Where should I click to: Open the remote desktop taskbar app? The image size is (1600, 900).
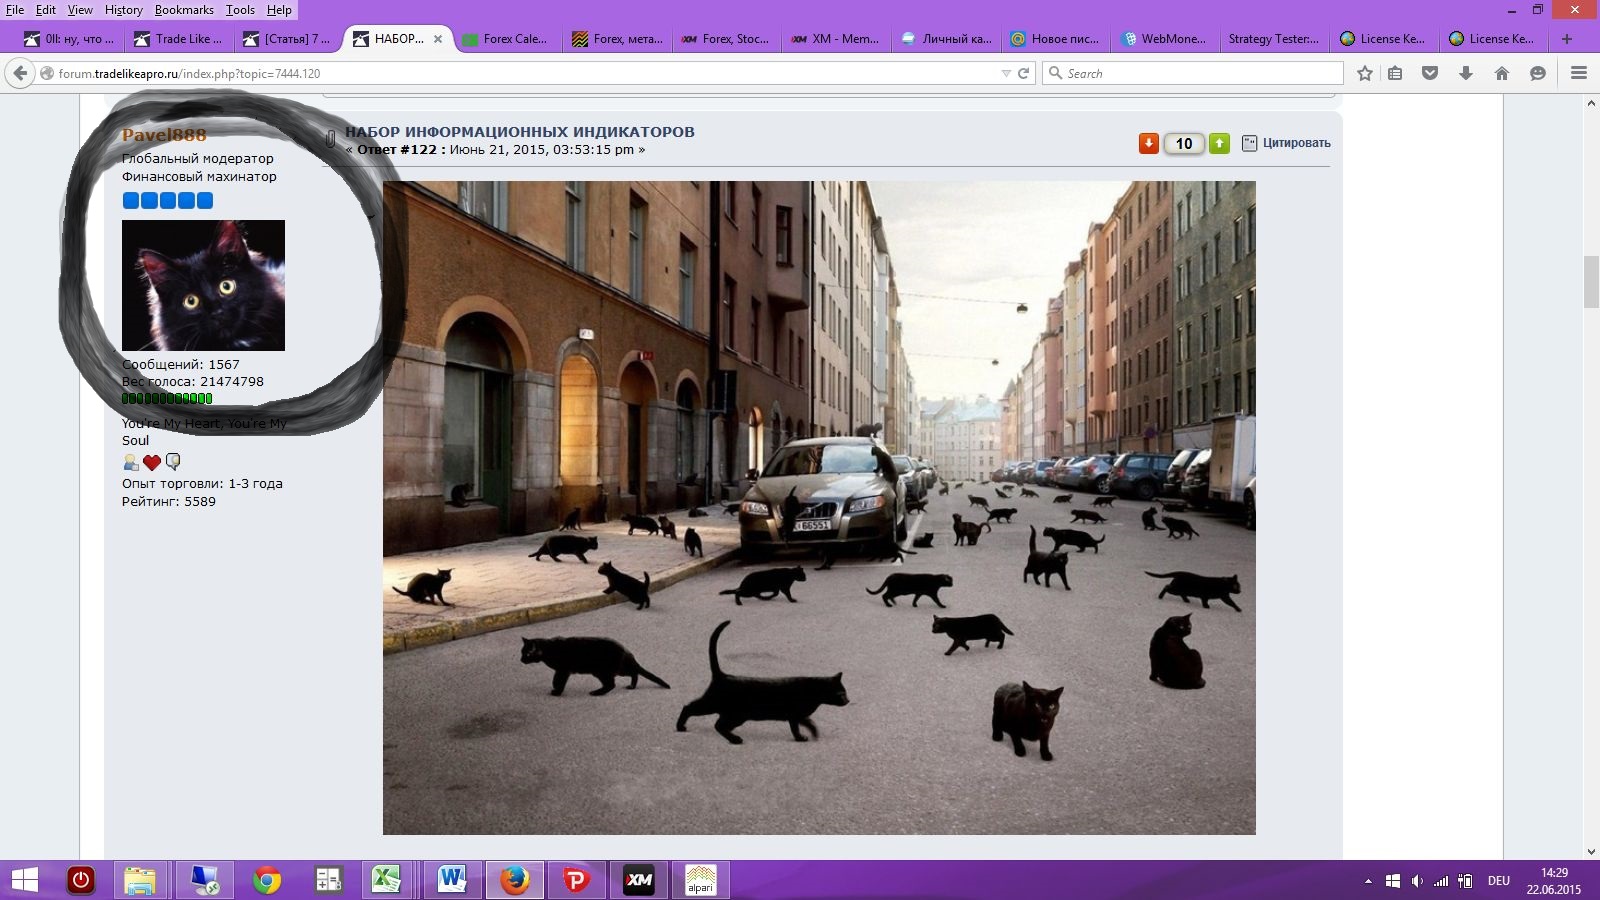[205, 880]
